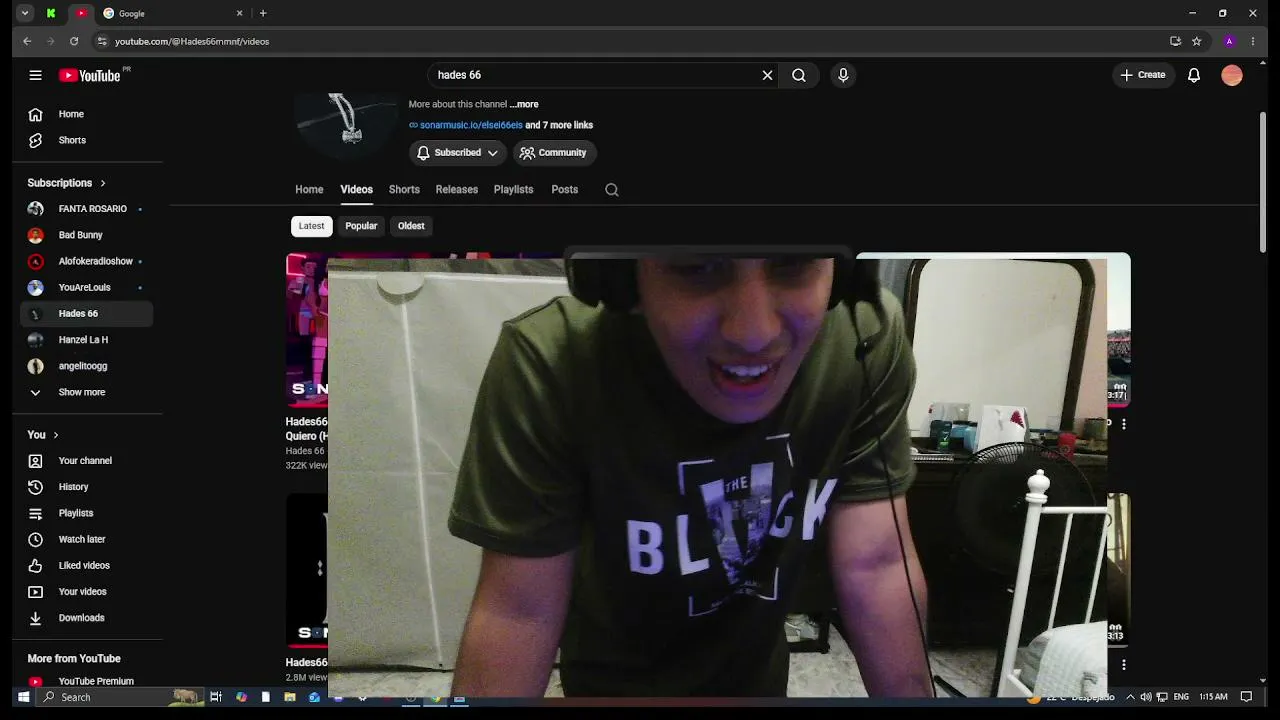
Task: Select the channel Videos tab
Action: tap(356, 189)
